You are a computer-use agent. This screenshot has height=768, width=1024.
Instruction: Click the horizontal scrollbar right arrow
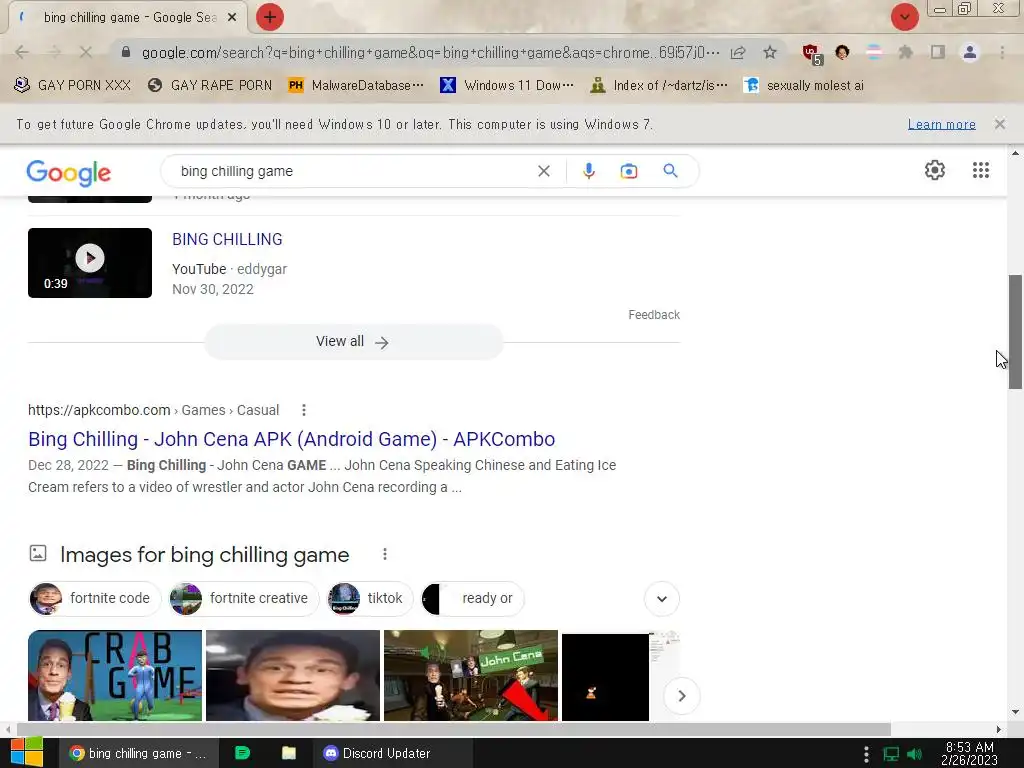[999, 729]
